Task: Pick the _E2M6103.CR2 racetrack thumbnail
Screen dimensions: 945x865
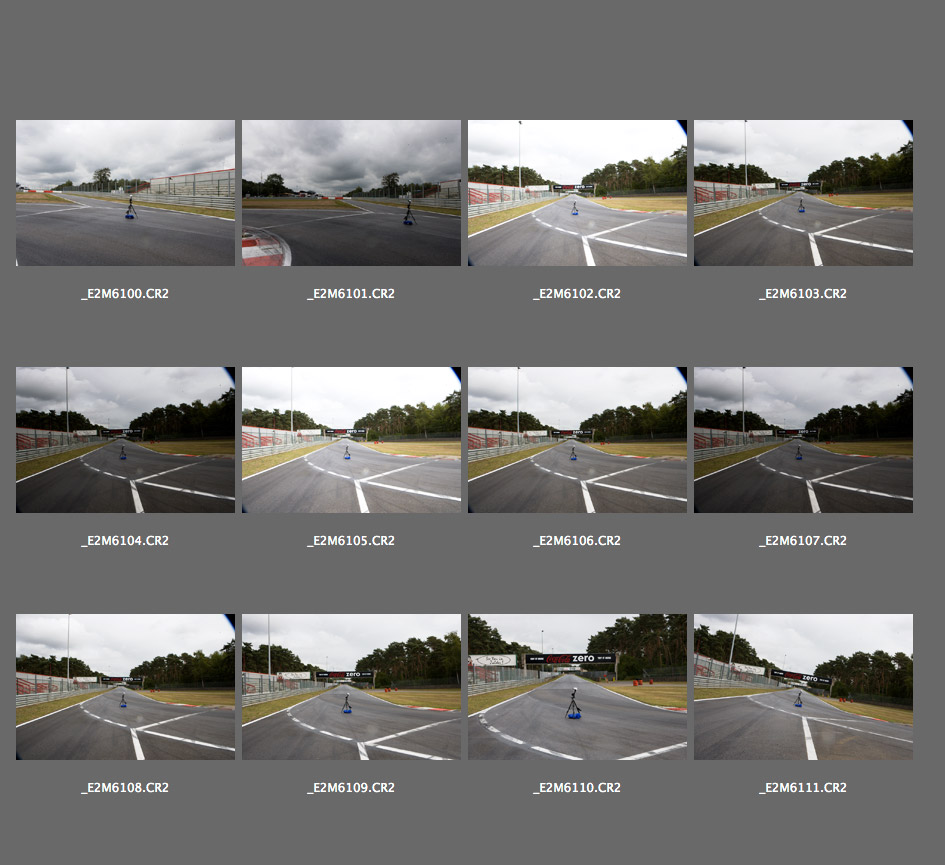Action: click(x=803, y=193)
